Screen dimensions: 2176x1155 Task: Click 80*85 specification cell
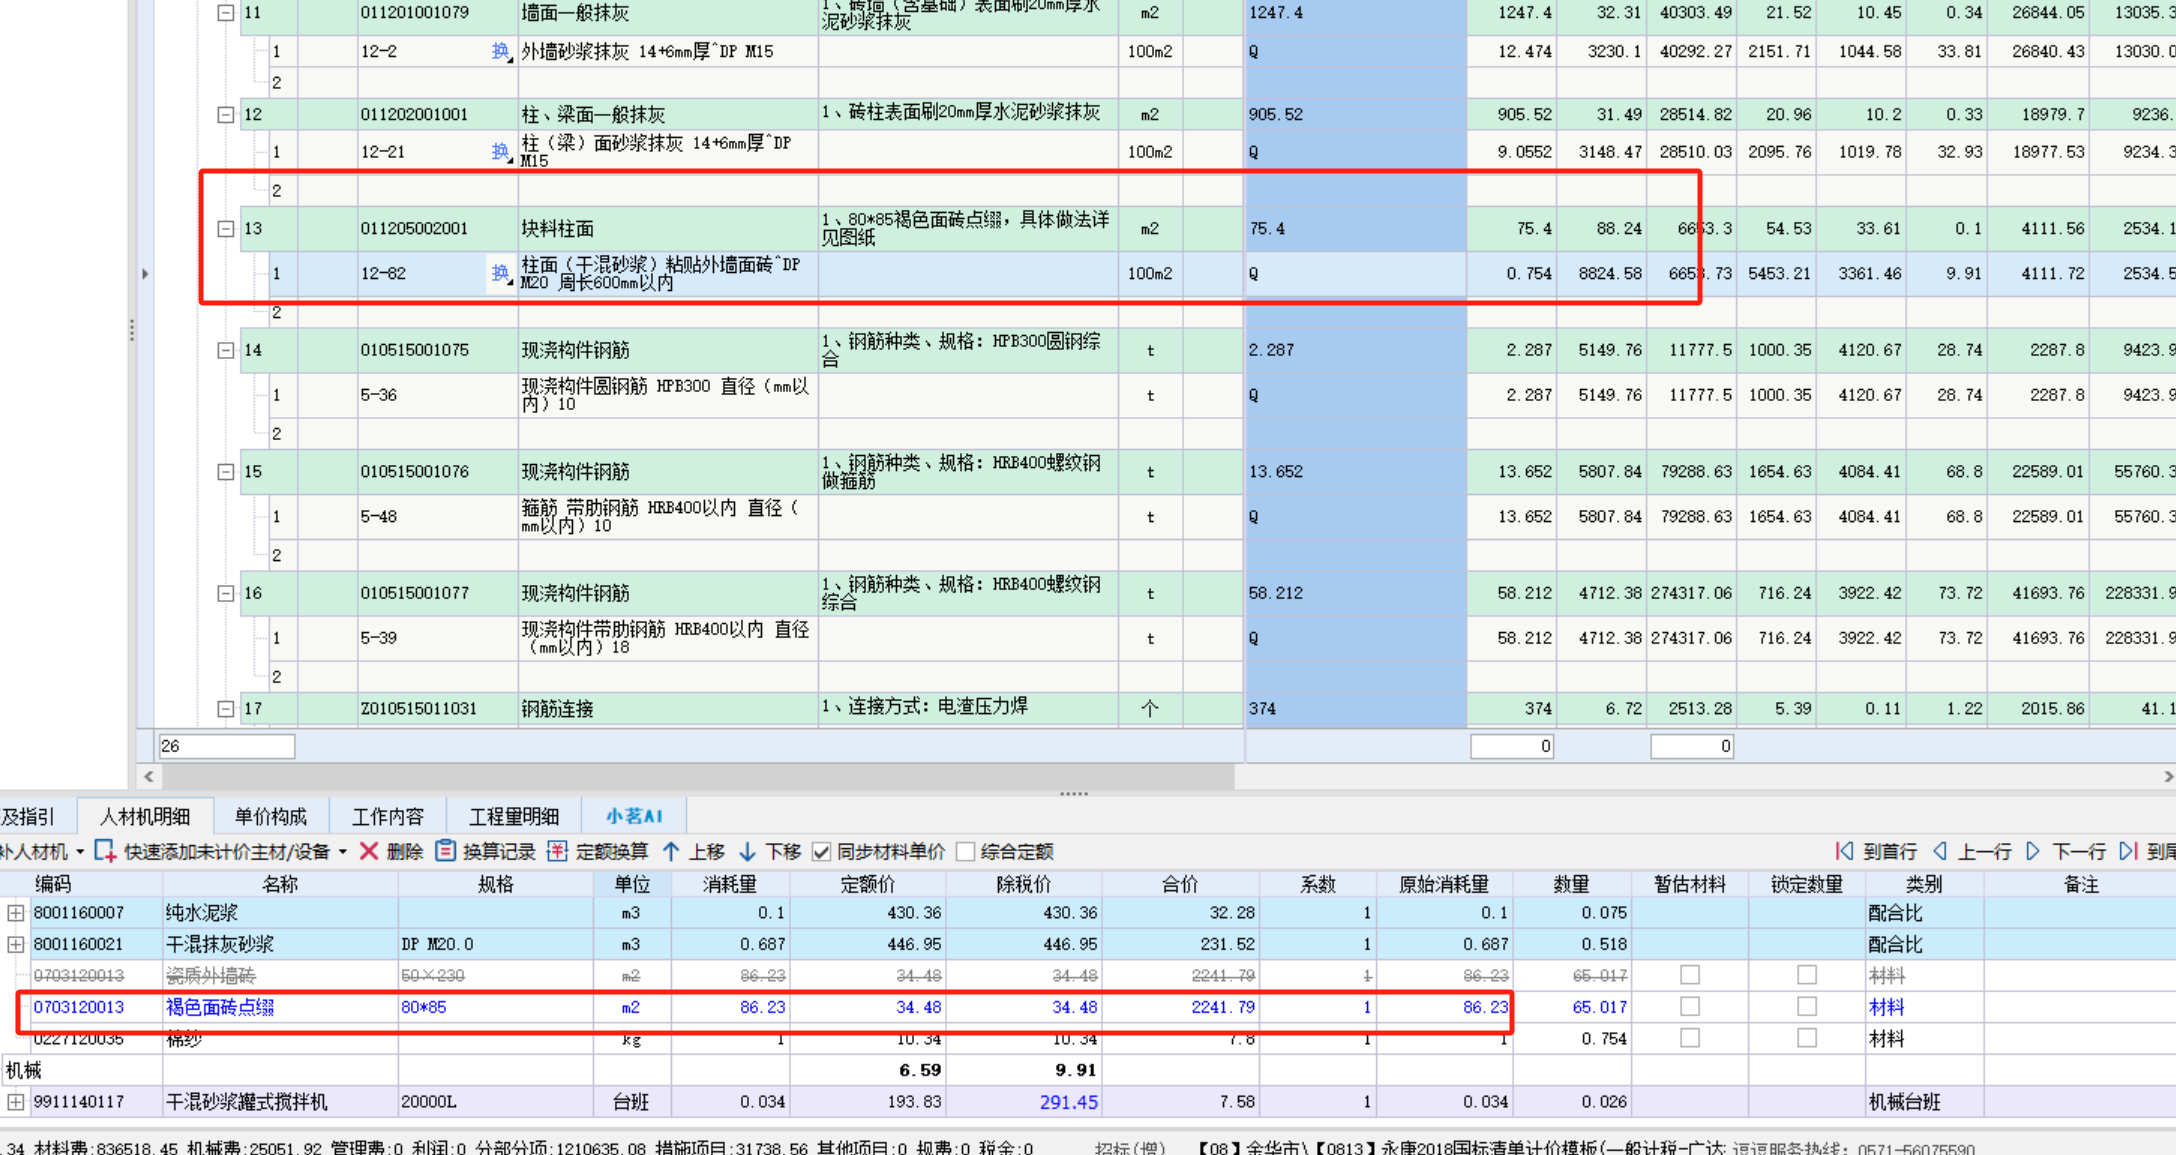tap(495, 1007)
